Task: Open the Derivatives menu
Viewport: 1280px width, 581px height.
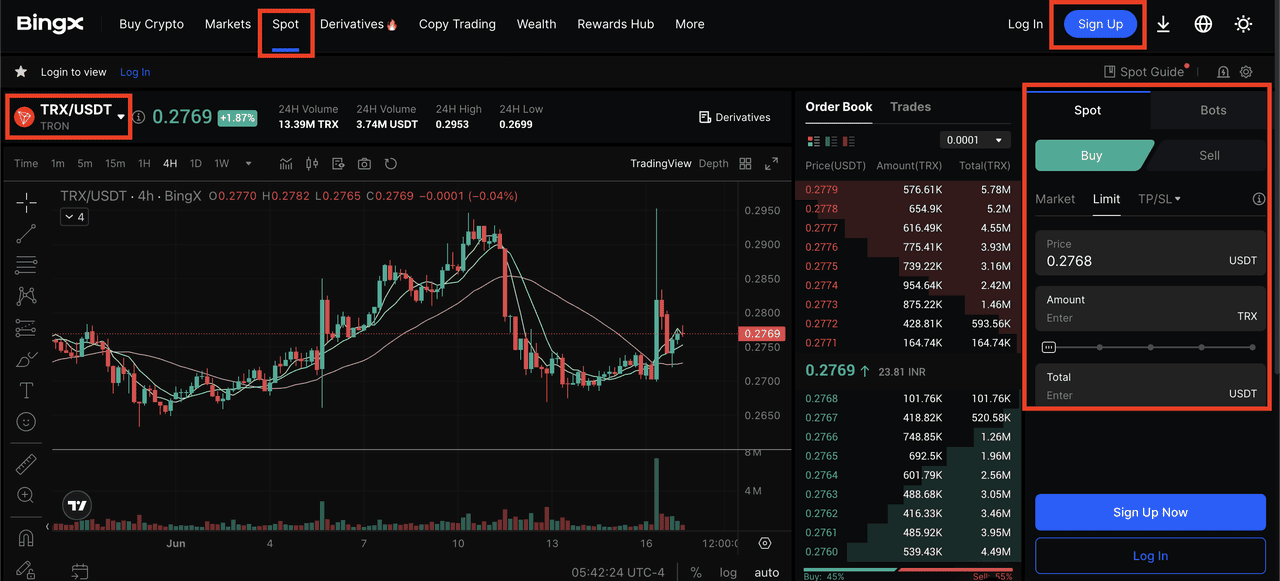Action: [x=358, y=24]
